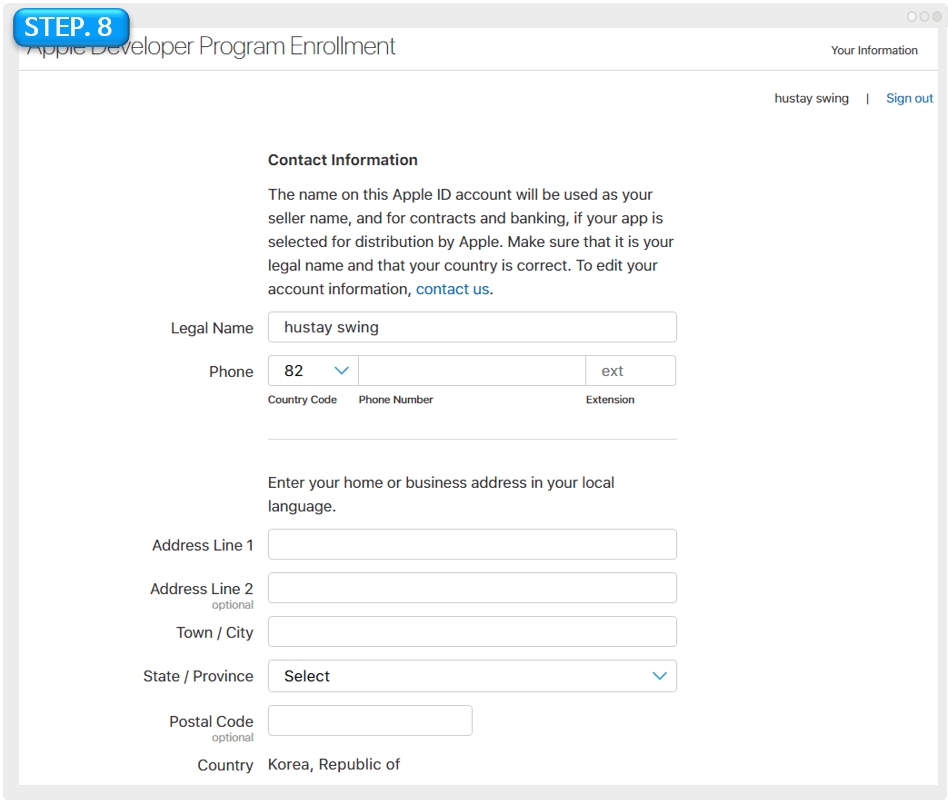The height and width of the screenshot is (800, 948).
Task: Focus the Phone Number input
Action: pos(471,371)
